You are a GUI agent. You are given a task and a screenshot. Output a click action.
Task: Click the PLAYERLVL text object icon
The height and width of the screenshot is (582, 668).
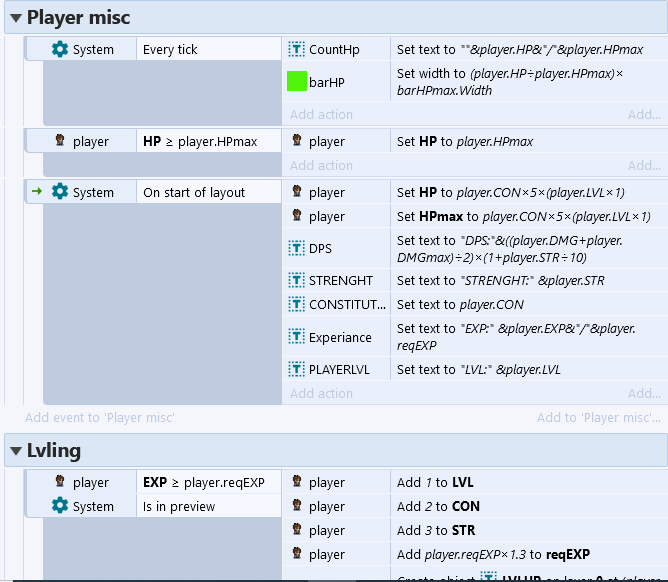[297, 369]
